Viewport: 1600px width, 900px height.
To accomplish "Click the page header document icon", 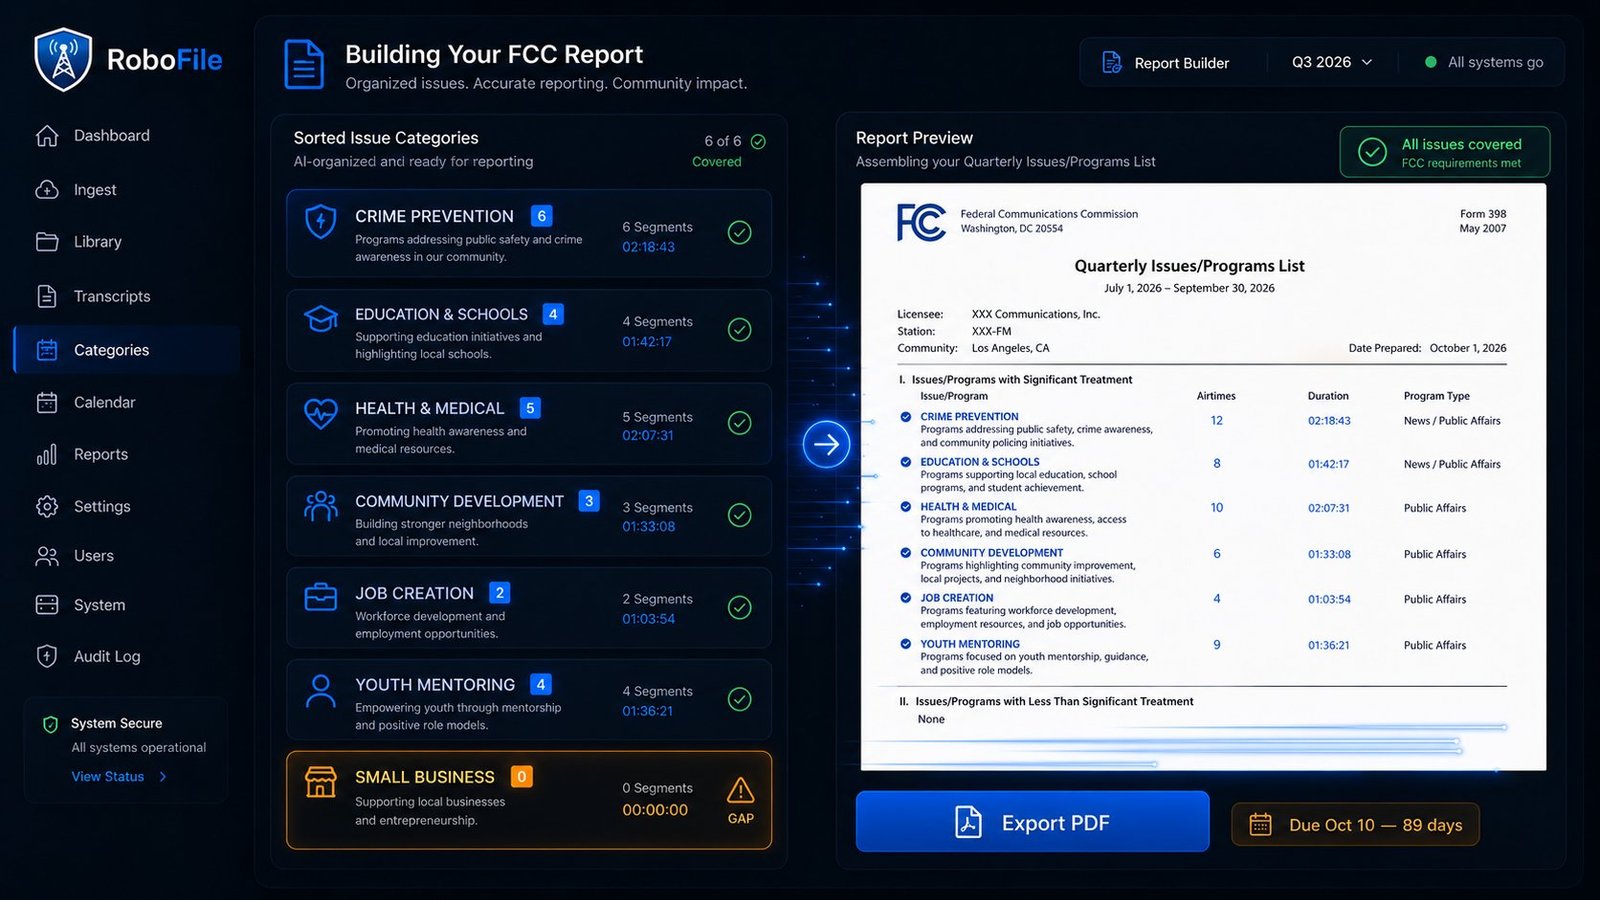I will [304, 64].
